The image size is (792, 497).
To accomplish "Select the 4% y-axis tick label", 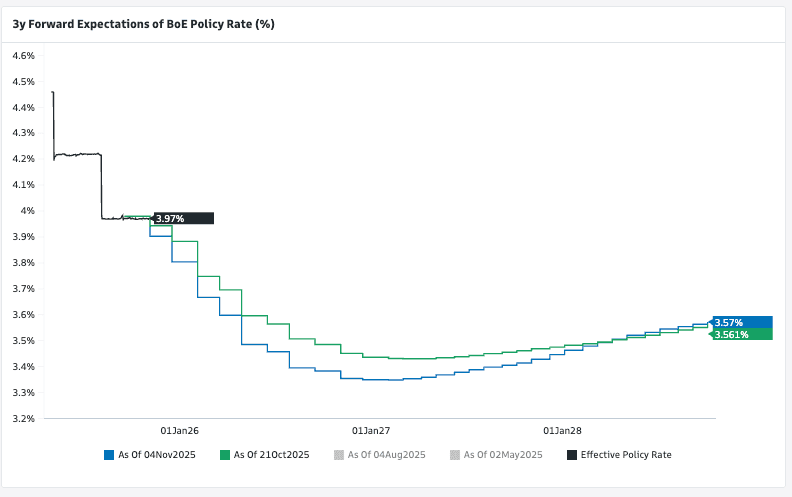I will tap(29, 211).
